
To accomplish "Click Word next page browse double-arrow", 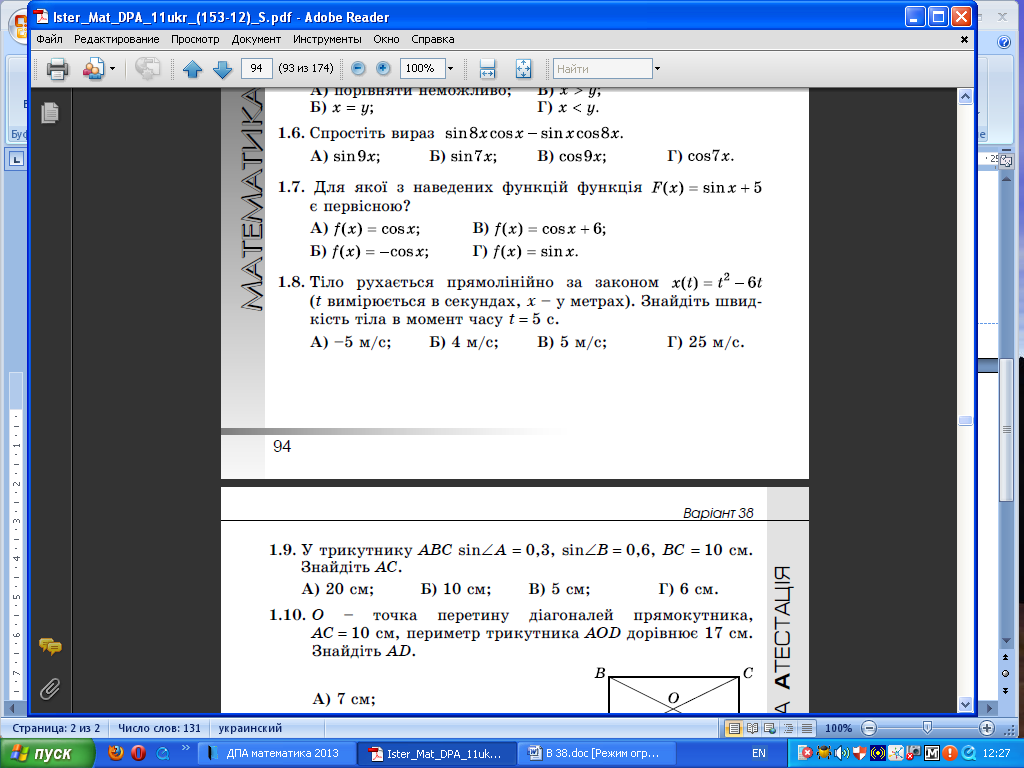I will point(1006,691).
